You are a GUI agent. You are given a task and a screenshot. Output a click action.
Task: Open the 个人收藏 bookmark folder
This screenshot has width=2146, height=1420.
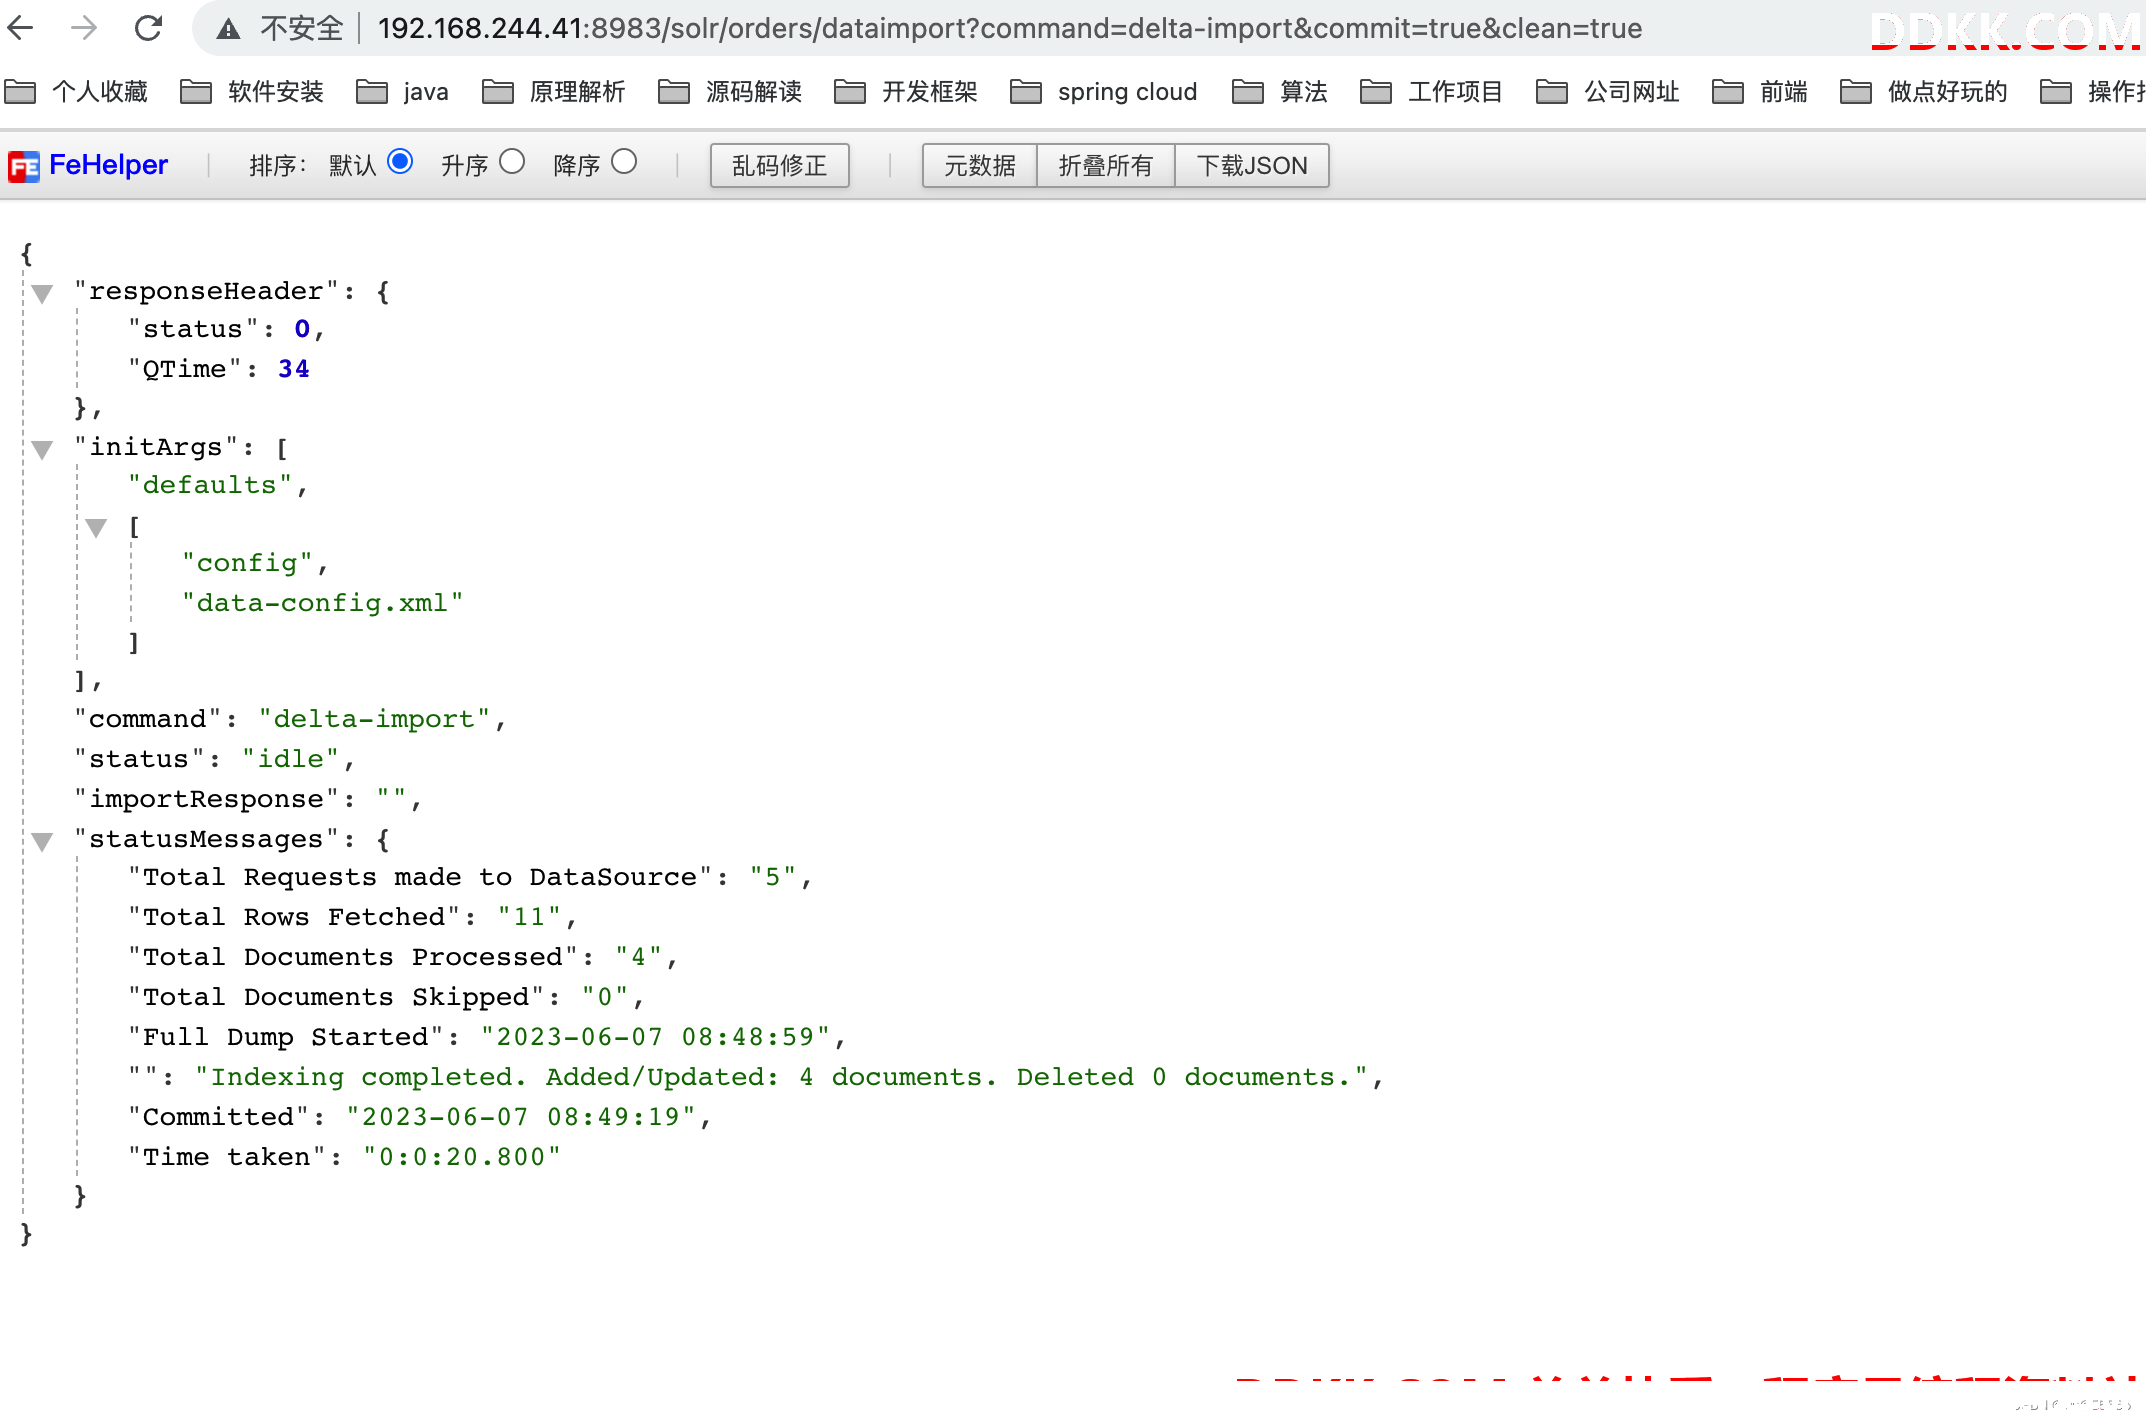76,92
